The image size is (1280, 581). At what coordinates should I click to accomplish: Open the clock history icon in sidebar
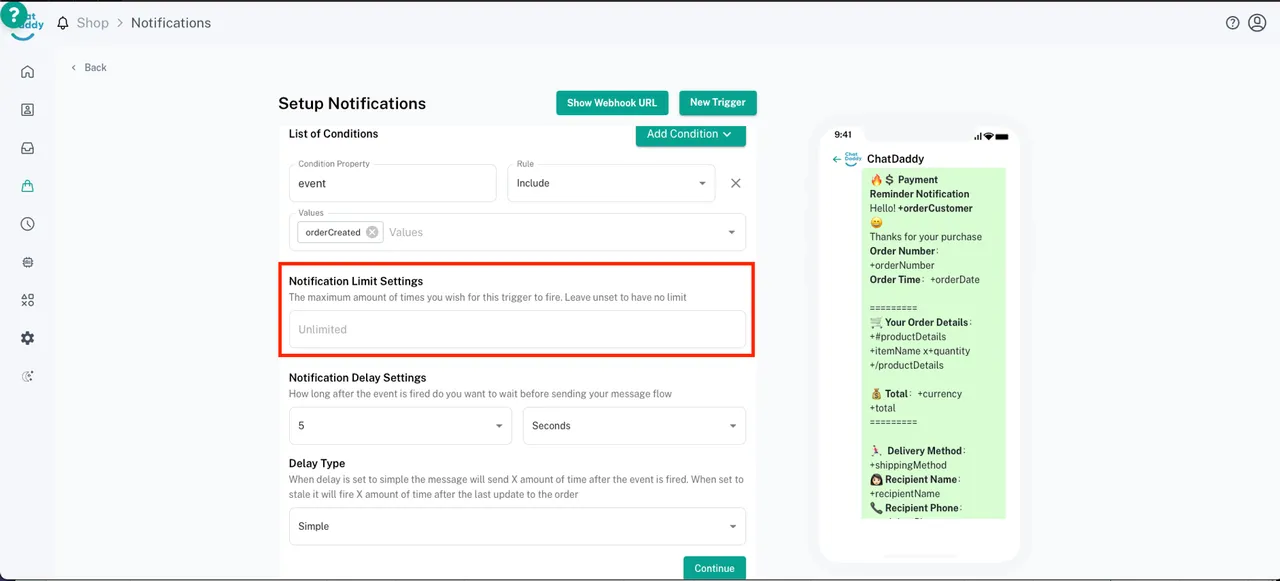[x=27, y=224]
